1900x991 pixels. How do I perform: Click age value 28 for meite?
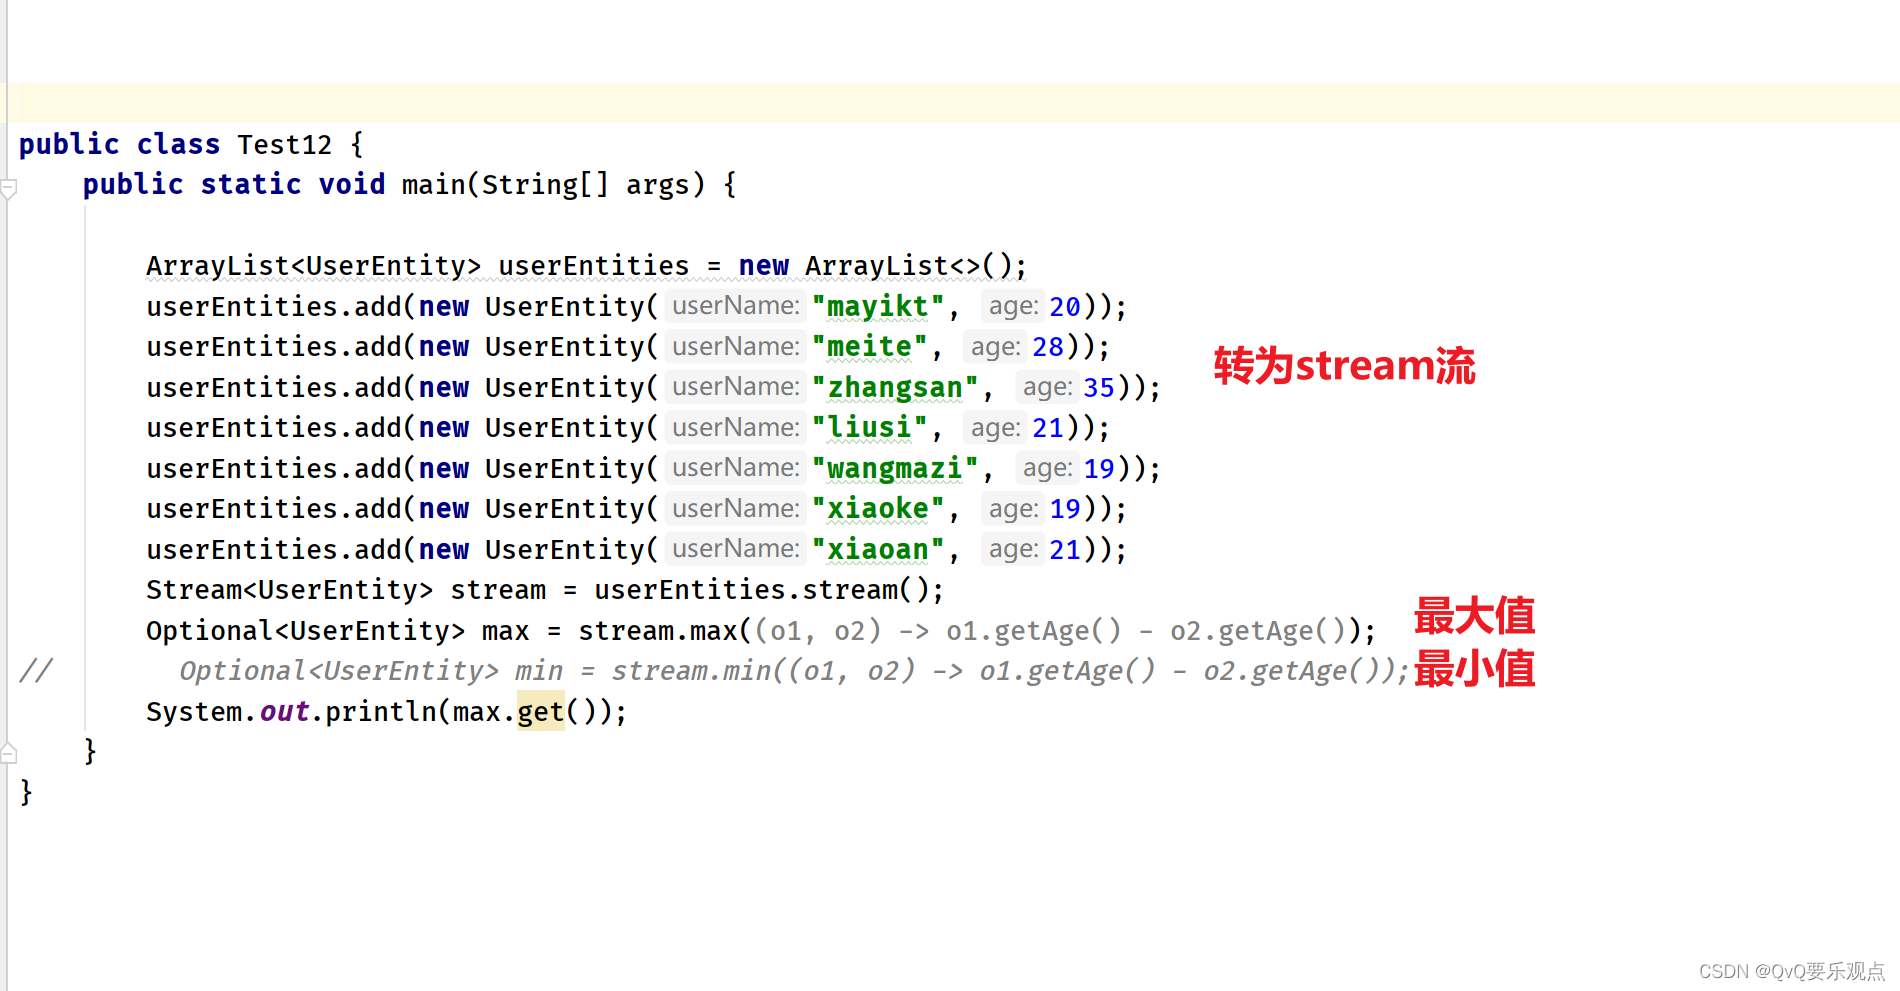[x=1047, y=347]
